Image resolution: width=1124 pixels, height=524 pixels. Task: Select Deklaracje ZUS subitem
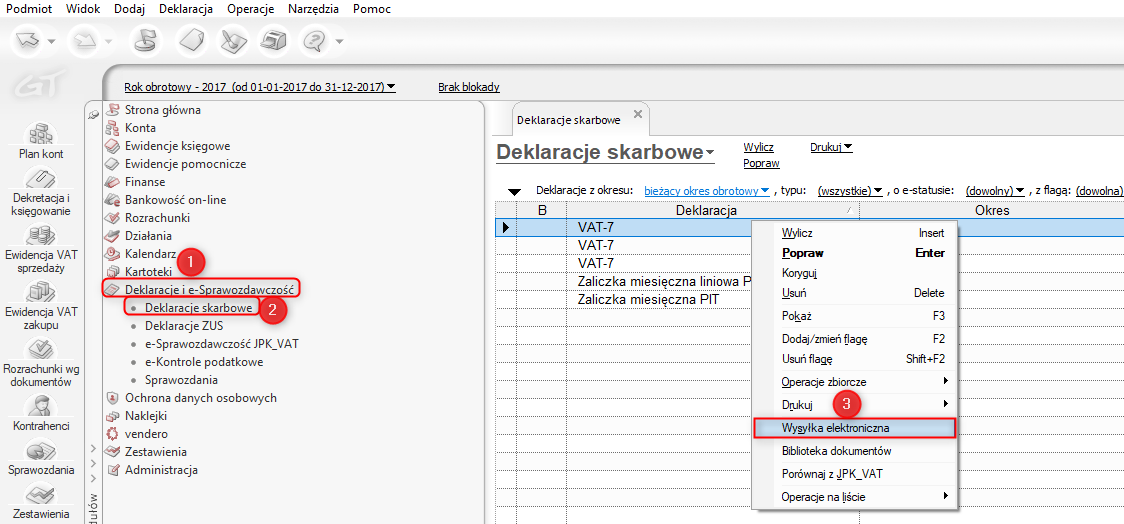[184, 326]
